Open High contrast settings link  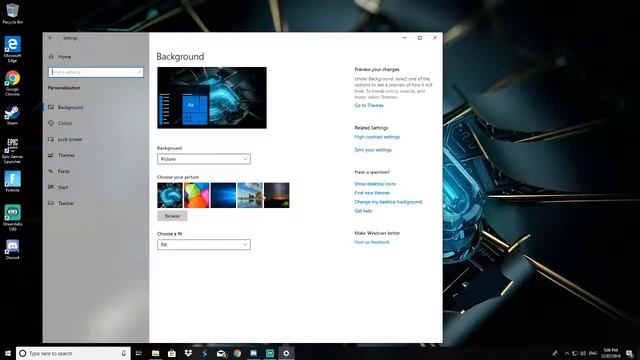(x=377, y=137)
